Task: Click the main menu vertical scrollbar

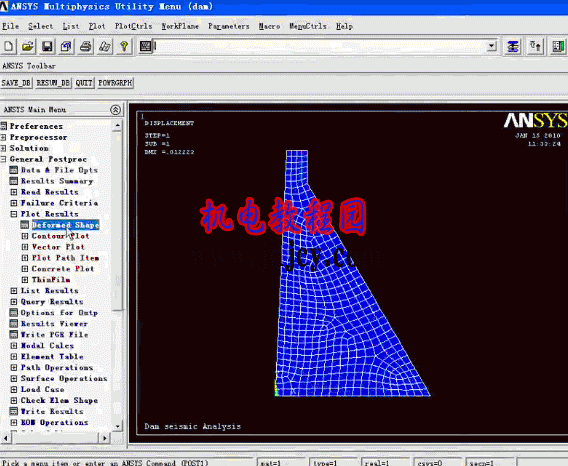Action: [117, 276]
